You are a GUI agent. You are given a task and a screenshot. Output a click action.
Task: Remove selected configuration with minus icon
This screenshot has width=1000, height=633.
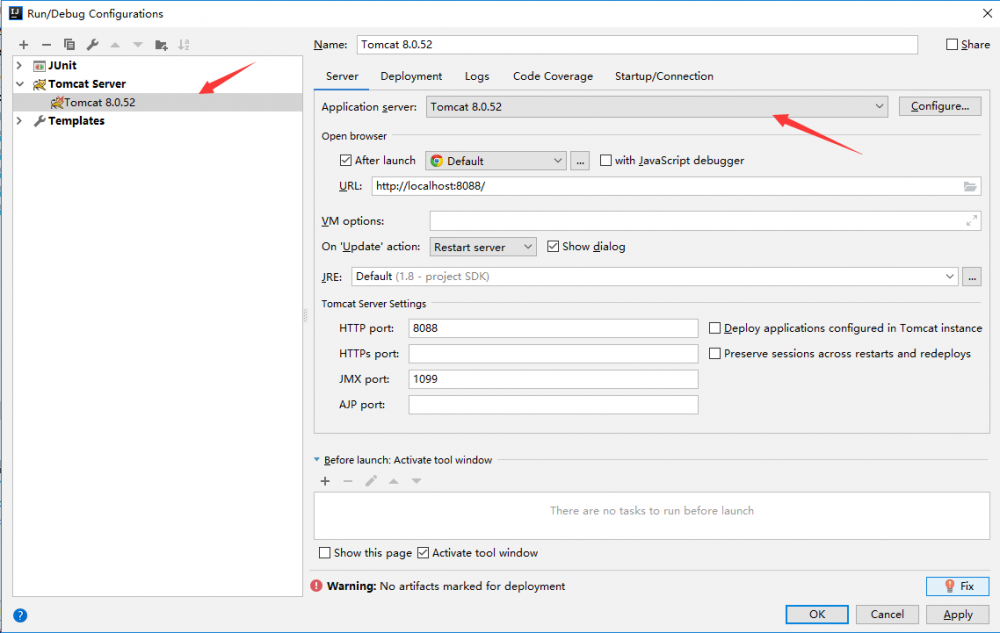tap(46, 45)
